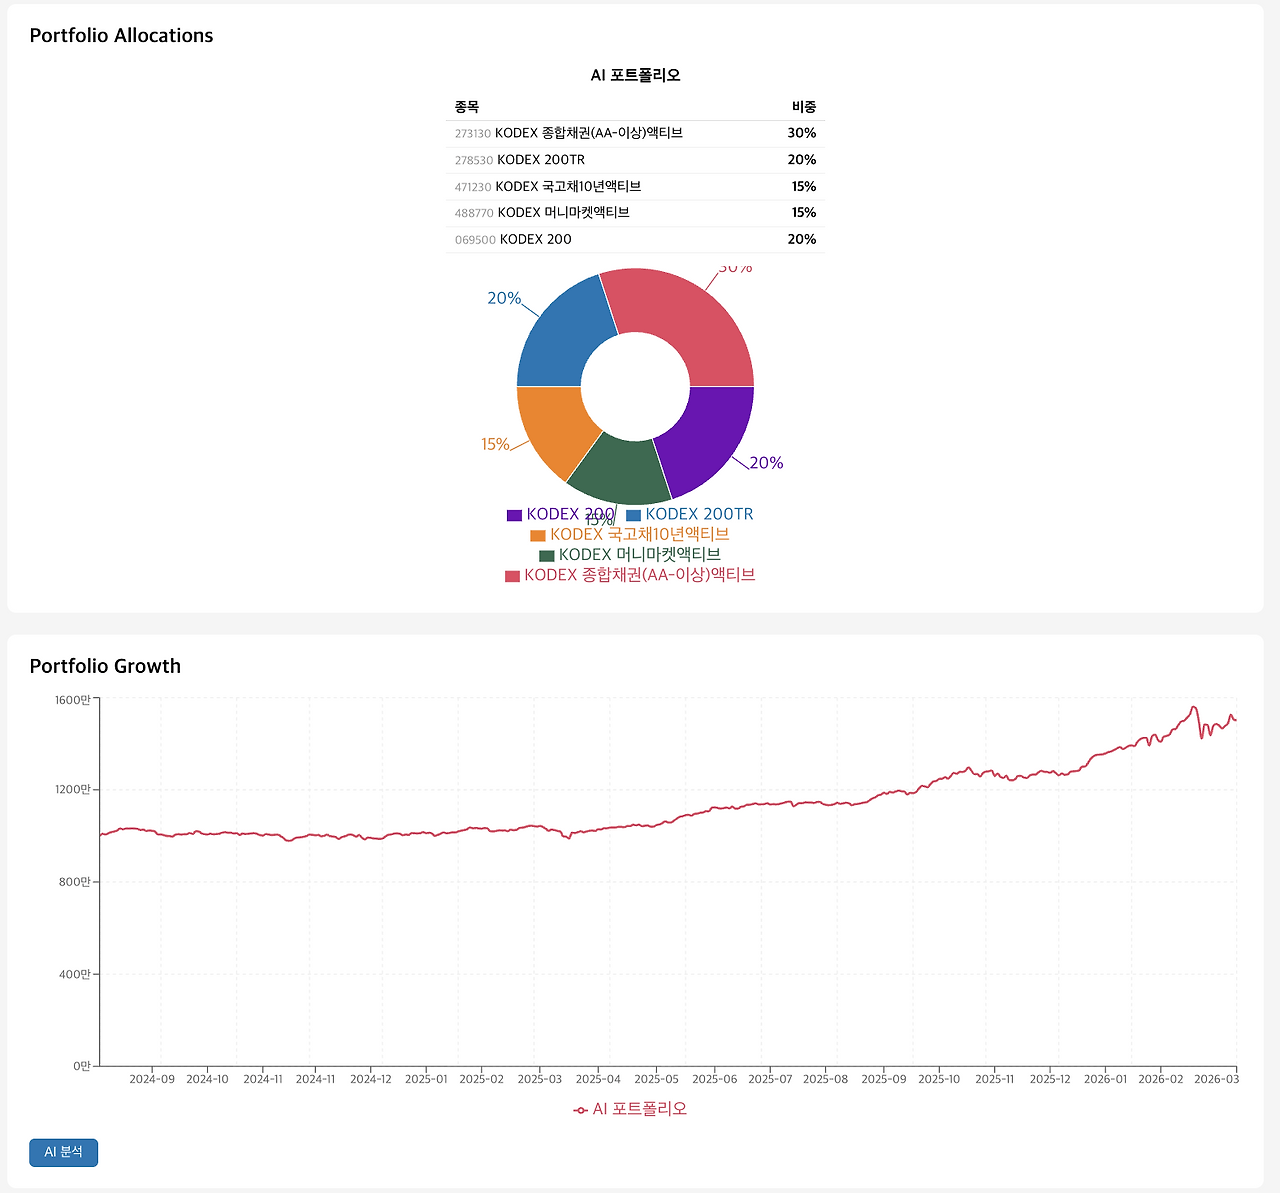Click ticker code 488770
Image resolution: width=1280 pixels, height=1193 pixels.
coord(474,213)
